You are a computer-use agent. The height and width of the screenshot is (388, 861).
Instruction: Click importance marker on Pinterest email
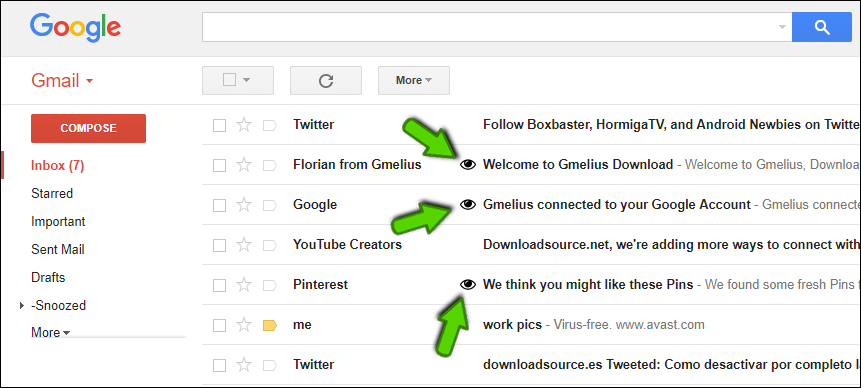[x=270, y=285]
